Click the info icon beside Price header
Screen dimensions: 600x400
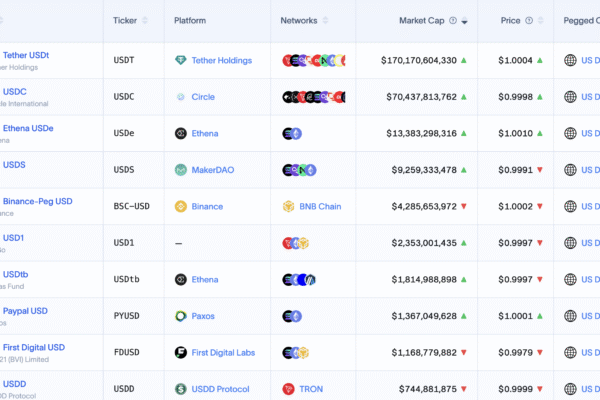click(x=530, y=20)
